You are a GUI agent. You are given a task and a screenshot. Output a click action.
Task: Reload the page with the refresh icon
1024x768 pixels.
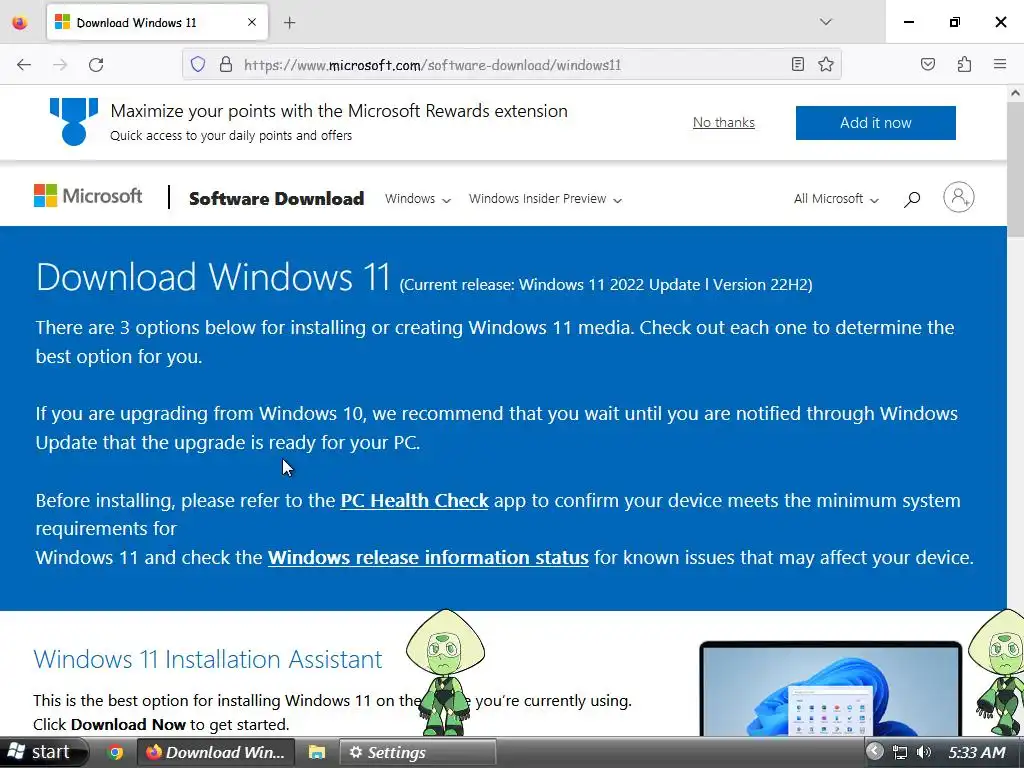pyautogui.click(x=96, y=65)
